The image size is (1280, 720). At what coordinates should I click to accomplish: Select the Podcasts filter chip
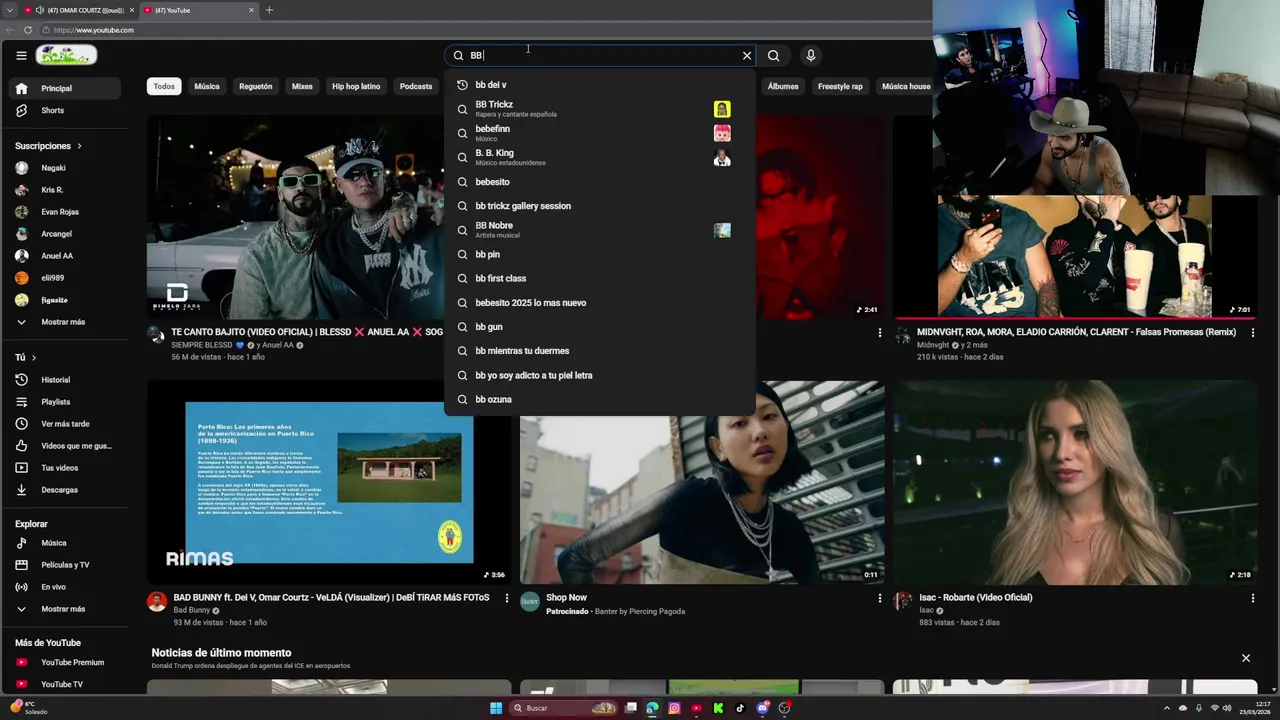click(x=416, y=86)
